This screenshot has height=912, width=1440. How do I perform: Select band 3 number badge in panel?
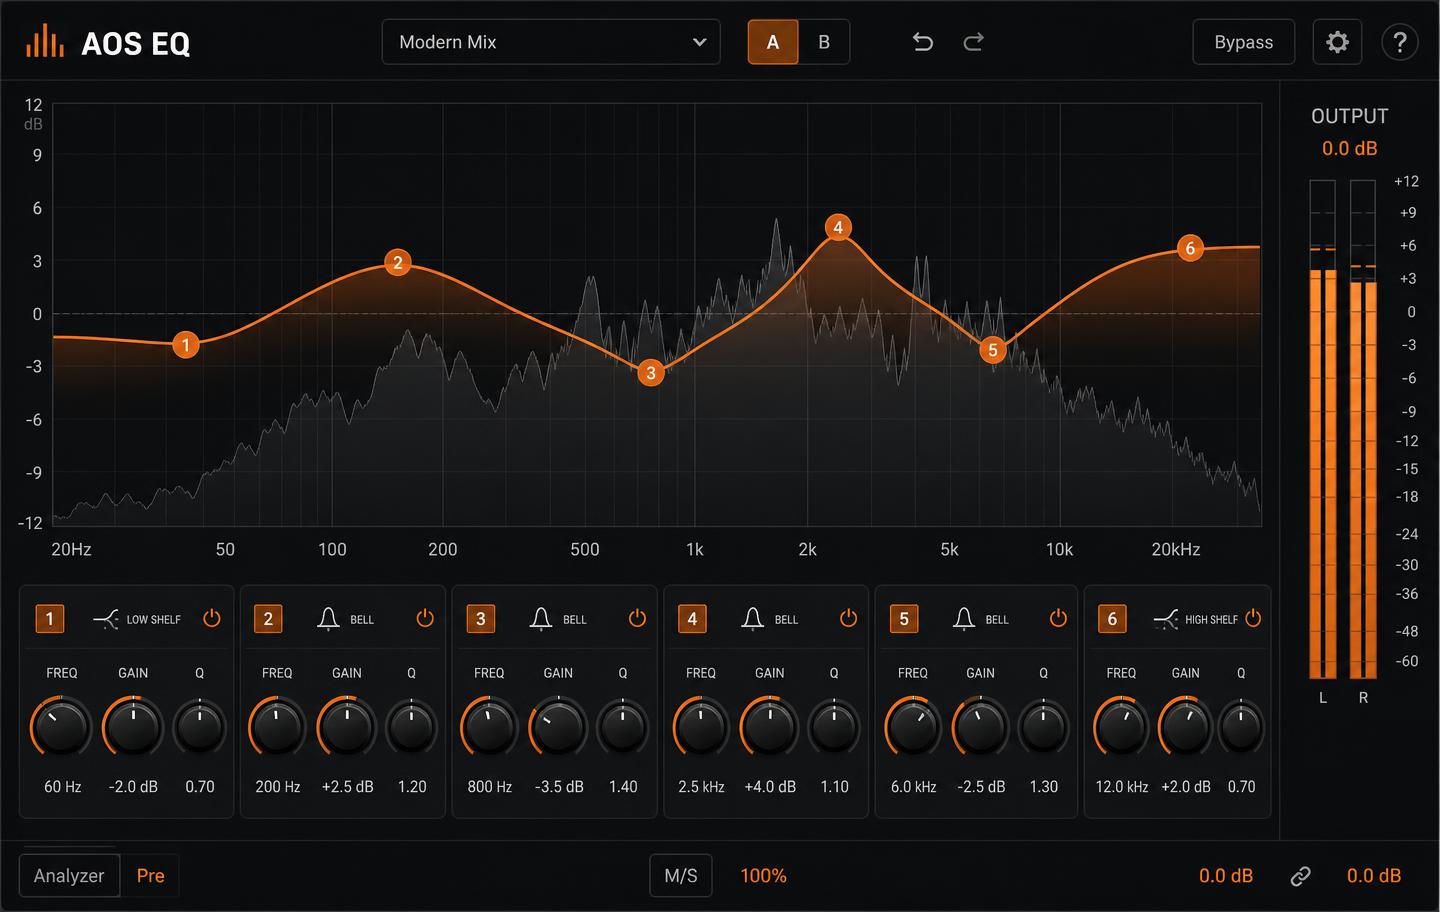coord(481,619)
